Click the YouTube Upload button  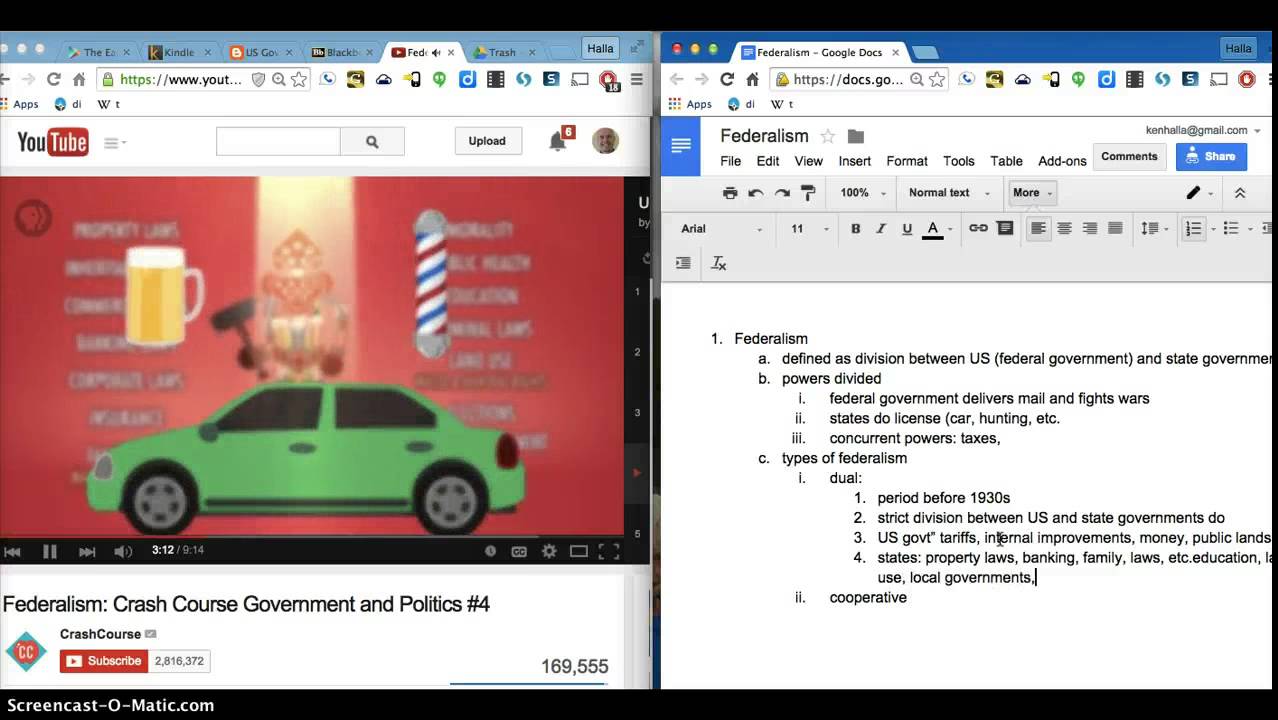click(487, 141)
